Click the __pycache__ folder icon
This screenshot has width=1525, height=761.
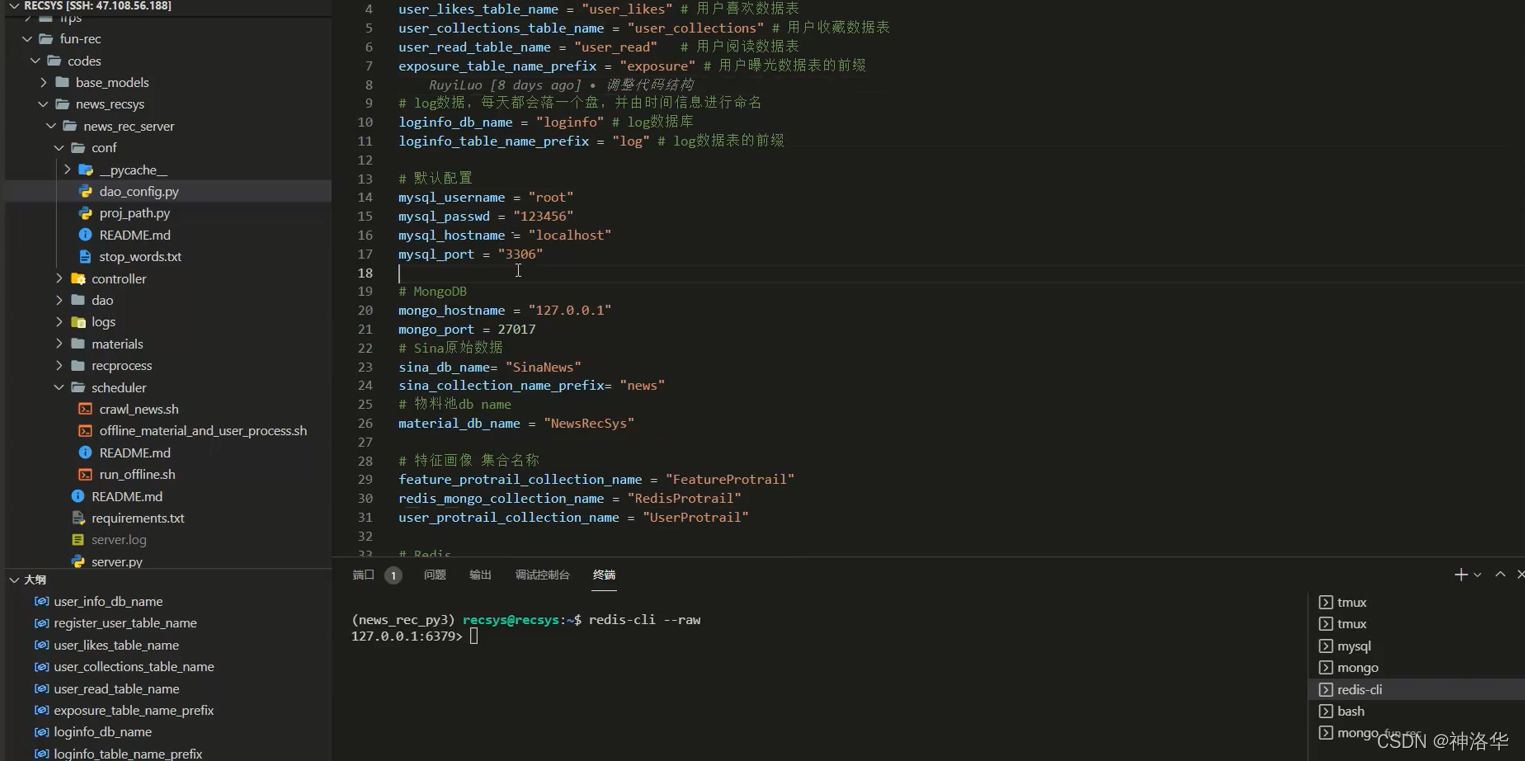[x=86, y=170]
